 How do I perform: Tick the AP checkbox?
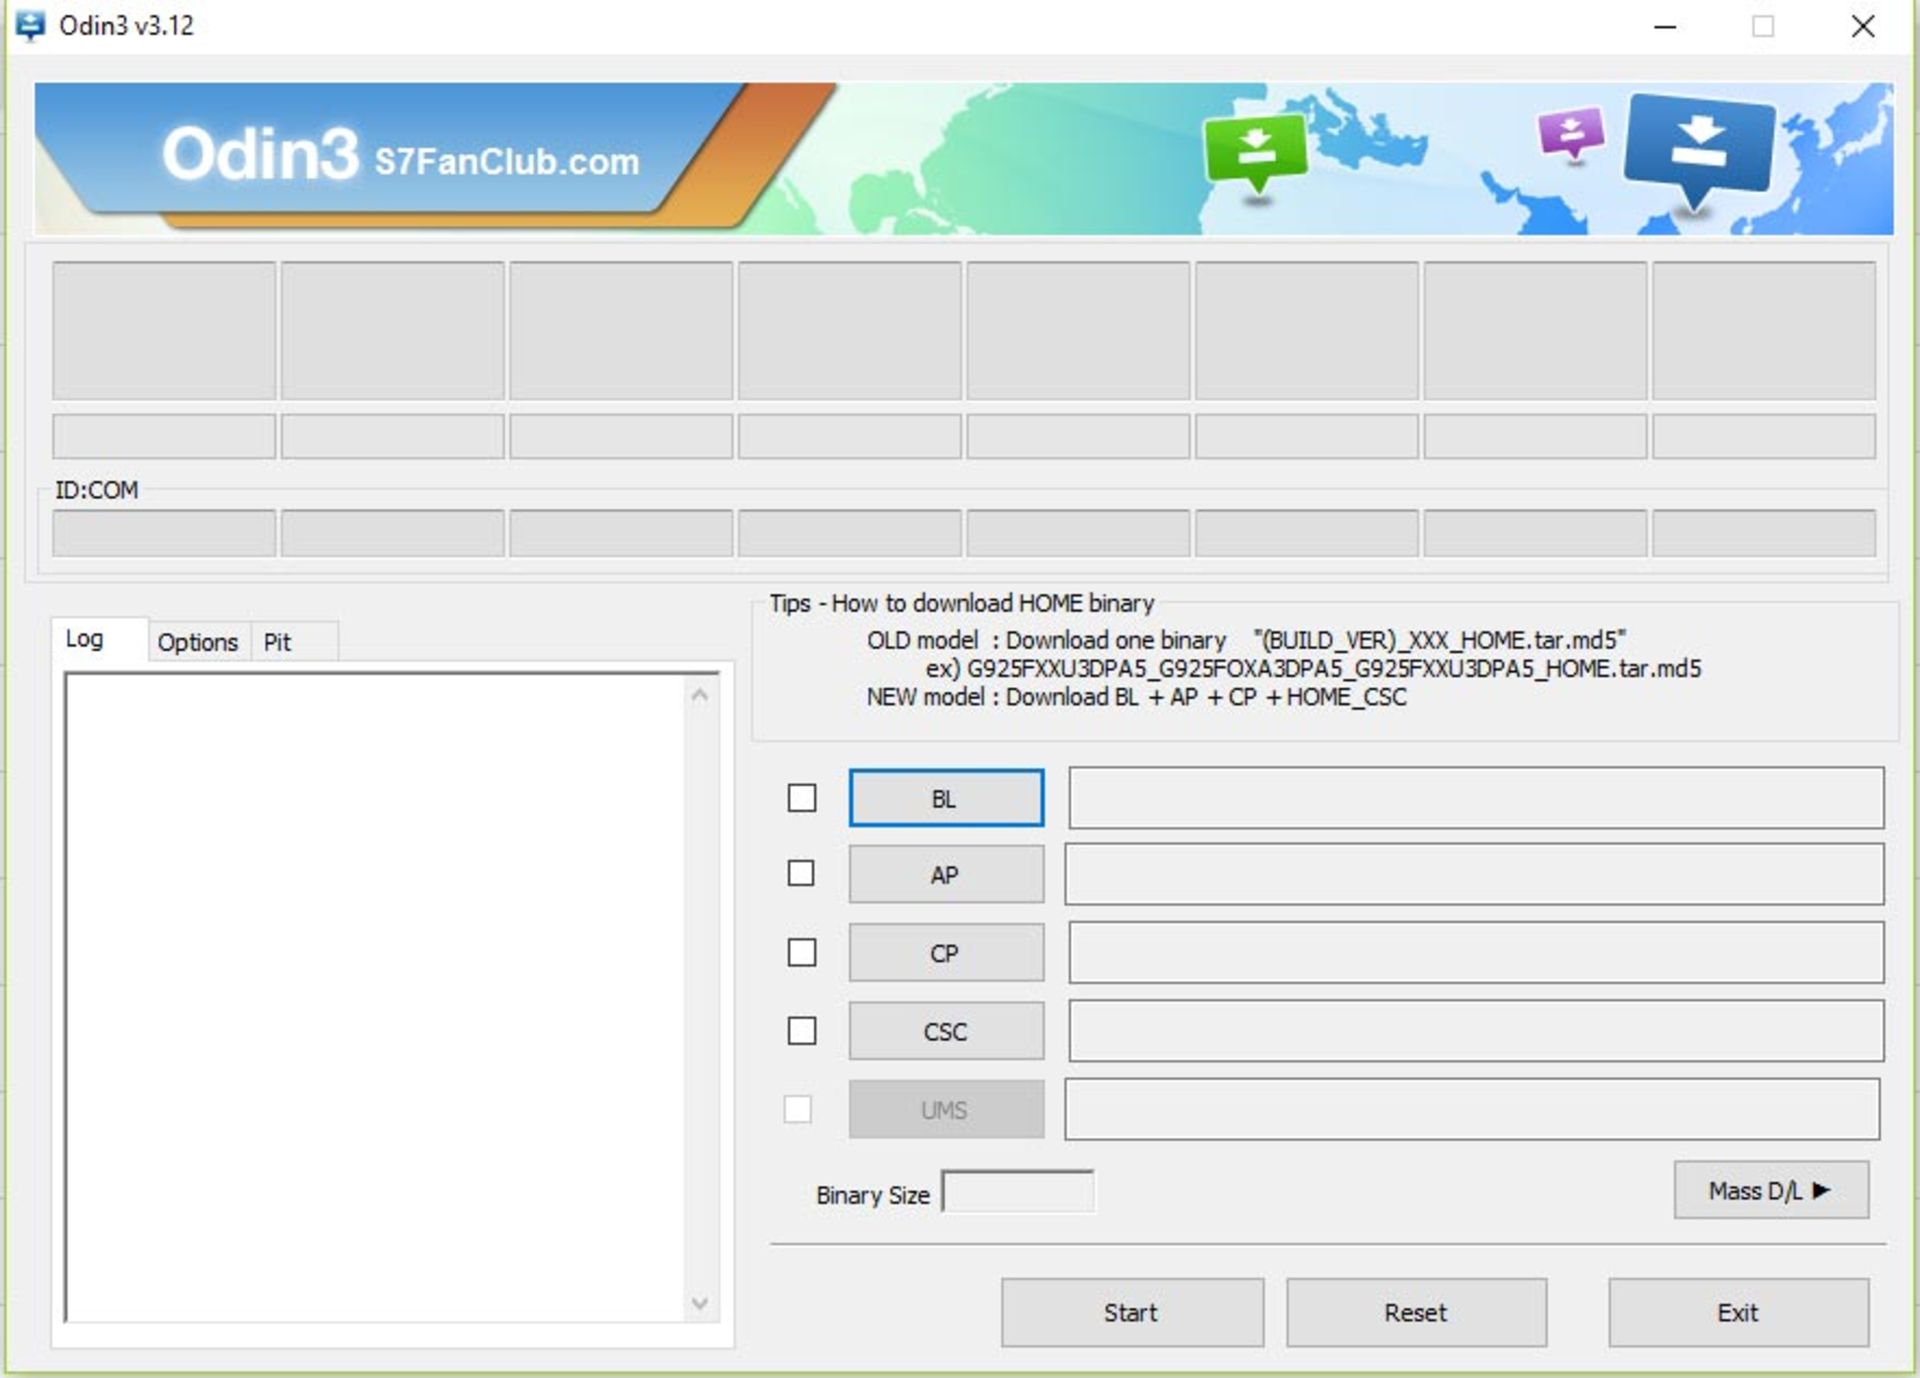click(801, 873)
